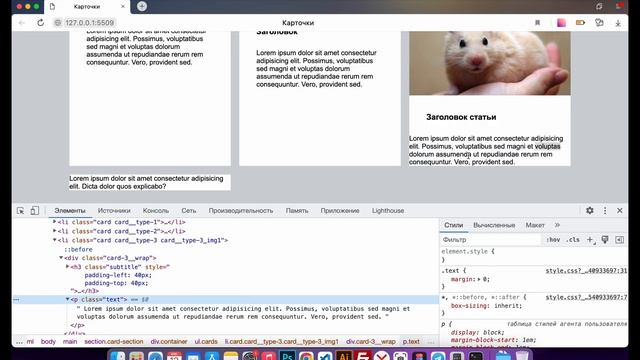
Task: Open style.css link for .text rule
Action: [x=586, y=271]
